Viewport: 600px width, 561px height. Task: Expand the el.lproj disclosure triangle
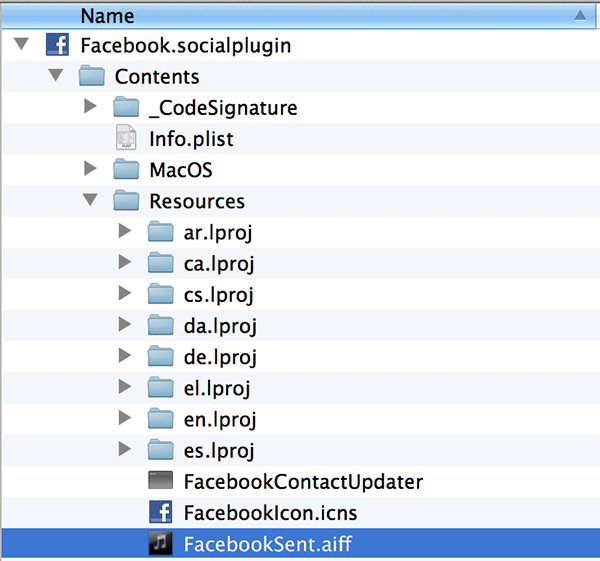coord(125,387)
